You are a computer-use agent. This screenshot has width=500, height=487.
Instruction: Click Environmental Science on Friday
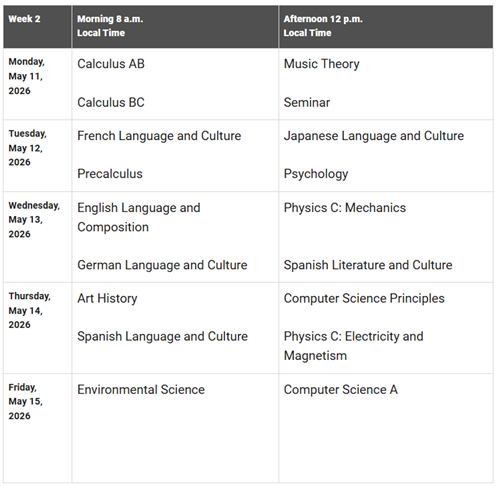click(x=141, y=389)
